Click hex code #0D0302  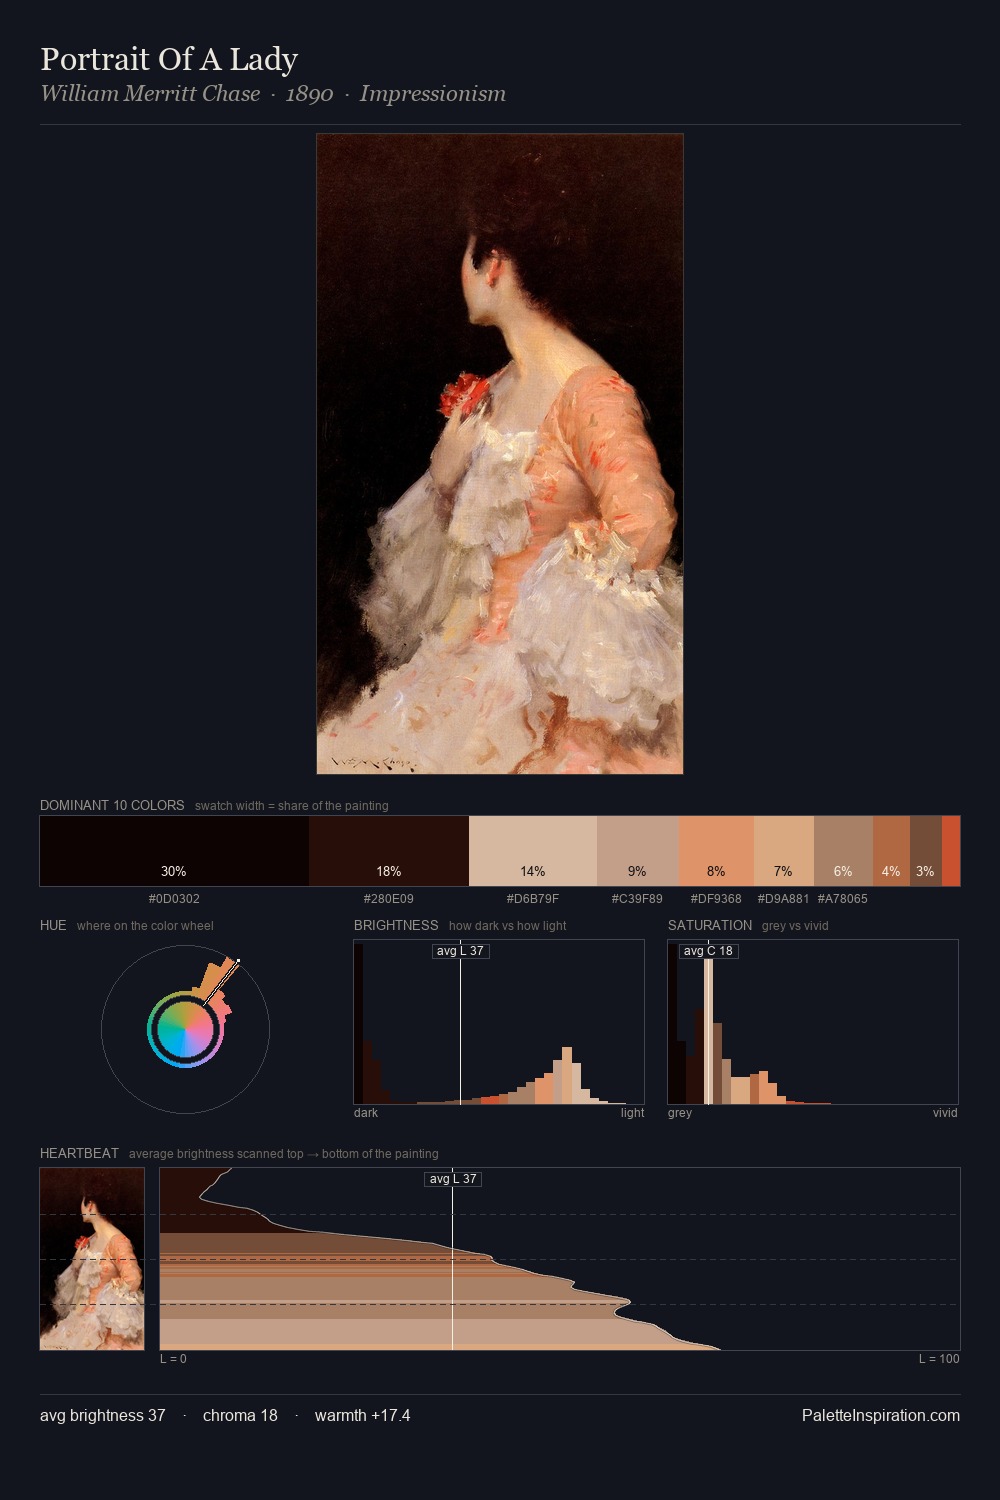pyautogui.click(x=174, y=899)
